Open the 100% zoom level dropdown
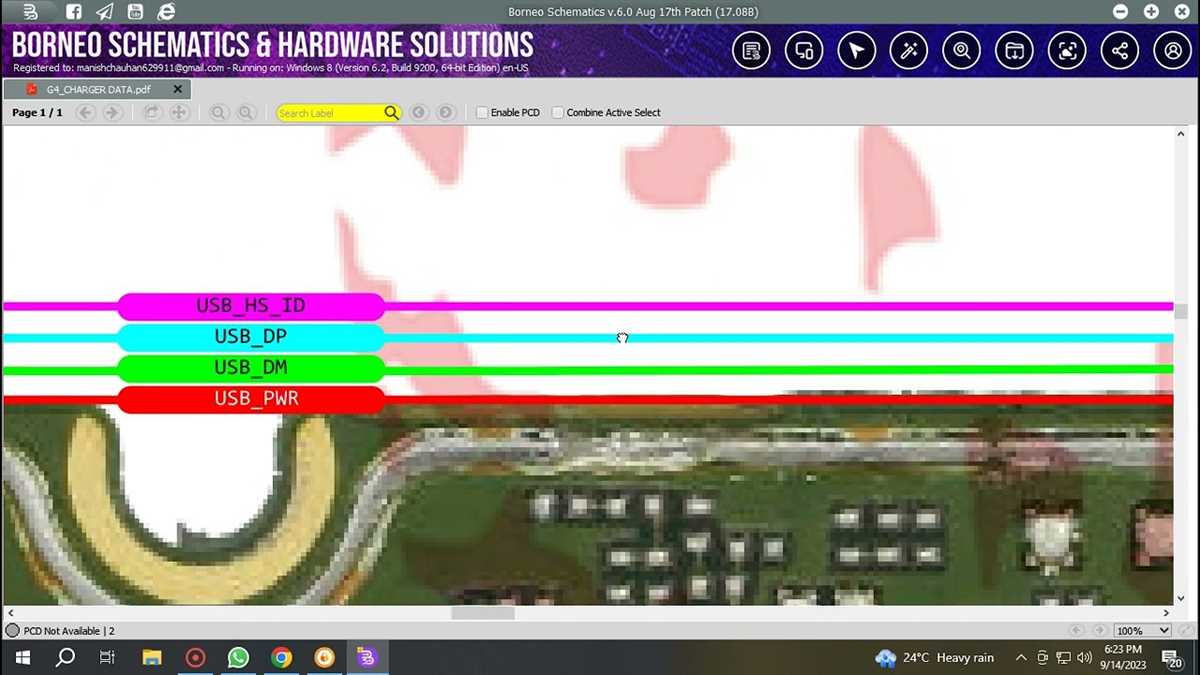 tap(1142, 631)
